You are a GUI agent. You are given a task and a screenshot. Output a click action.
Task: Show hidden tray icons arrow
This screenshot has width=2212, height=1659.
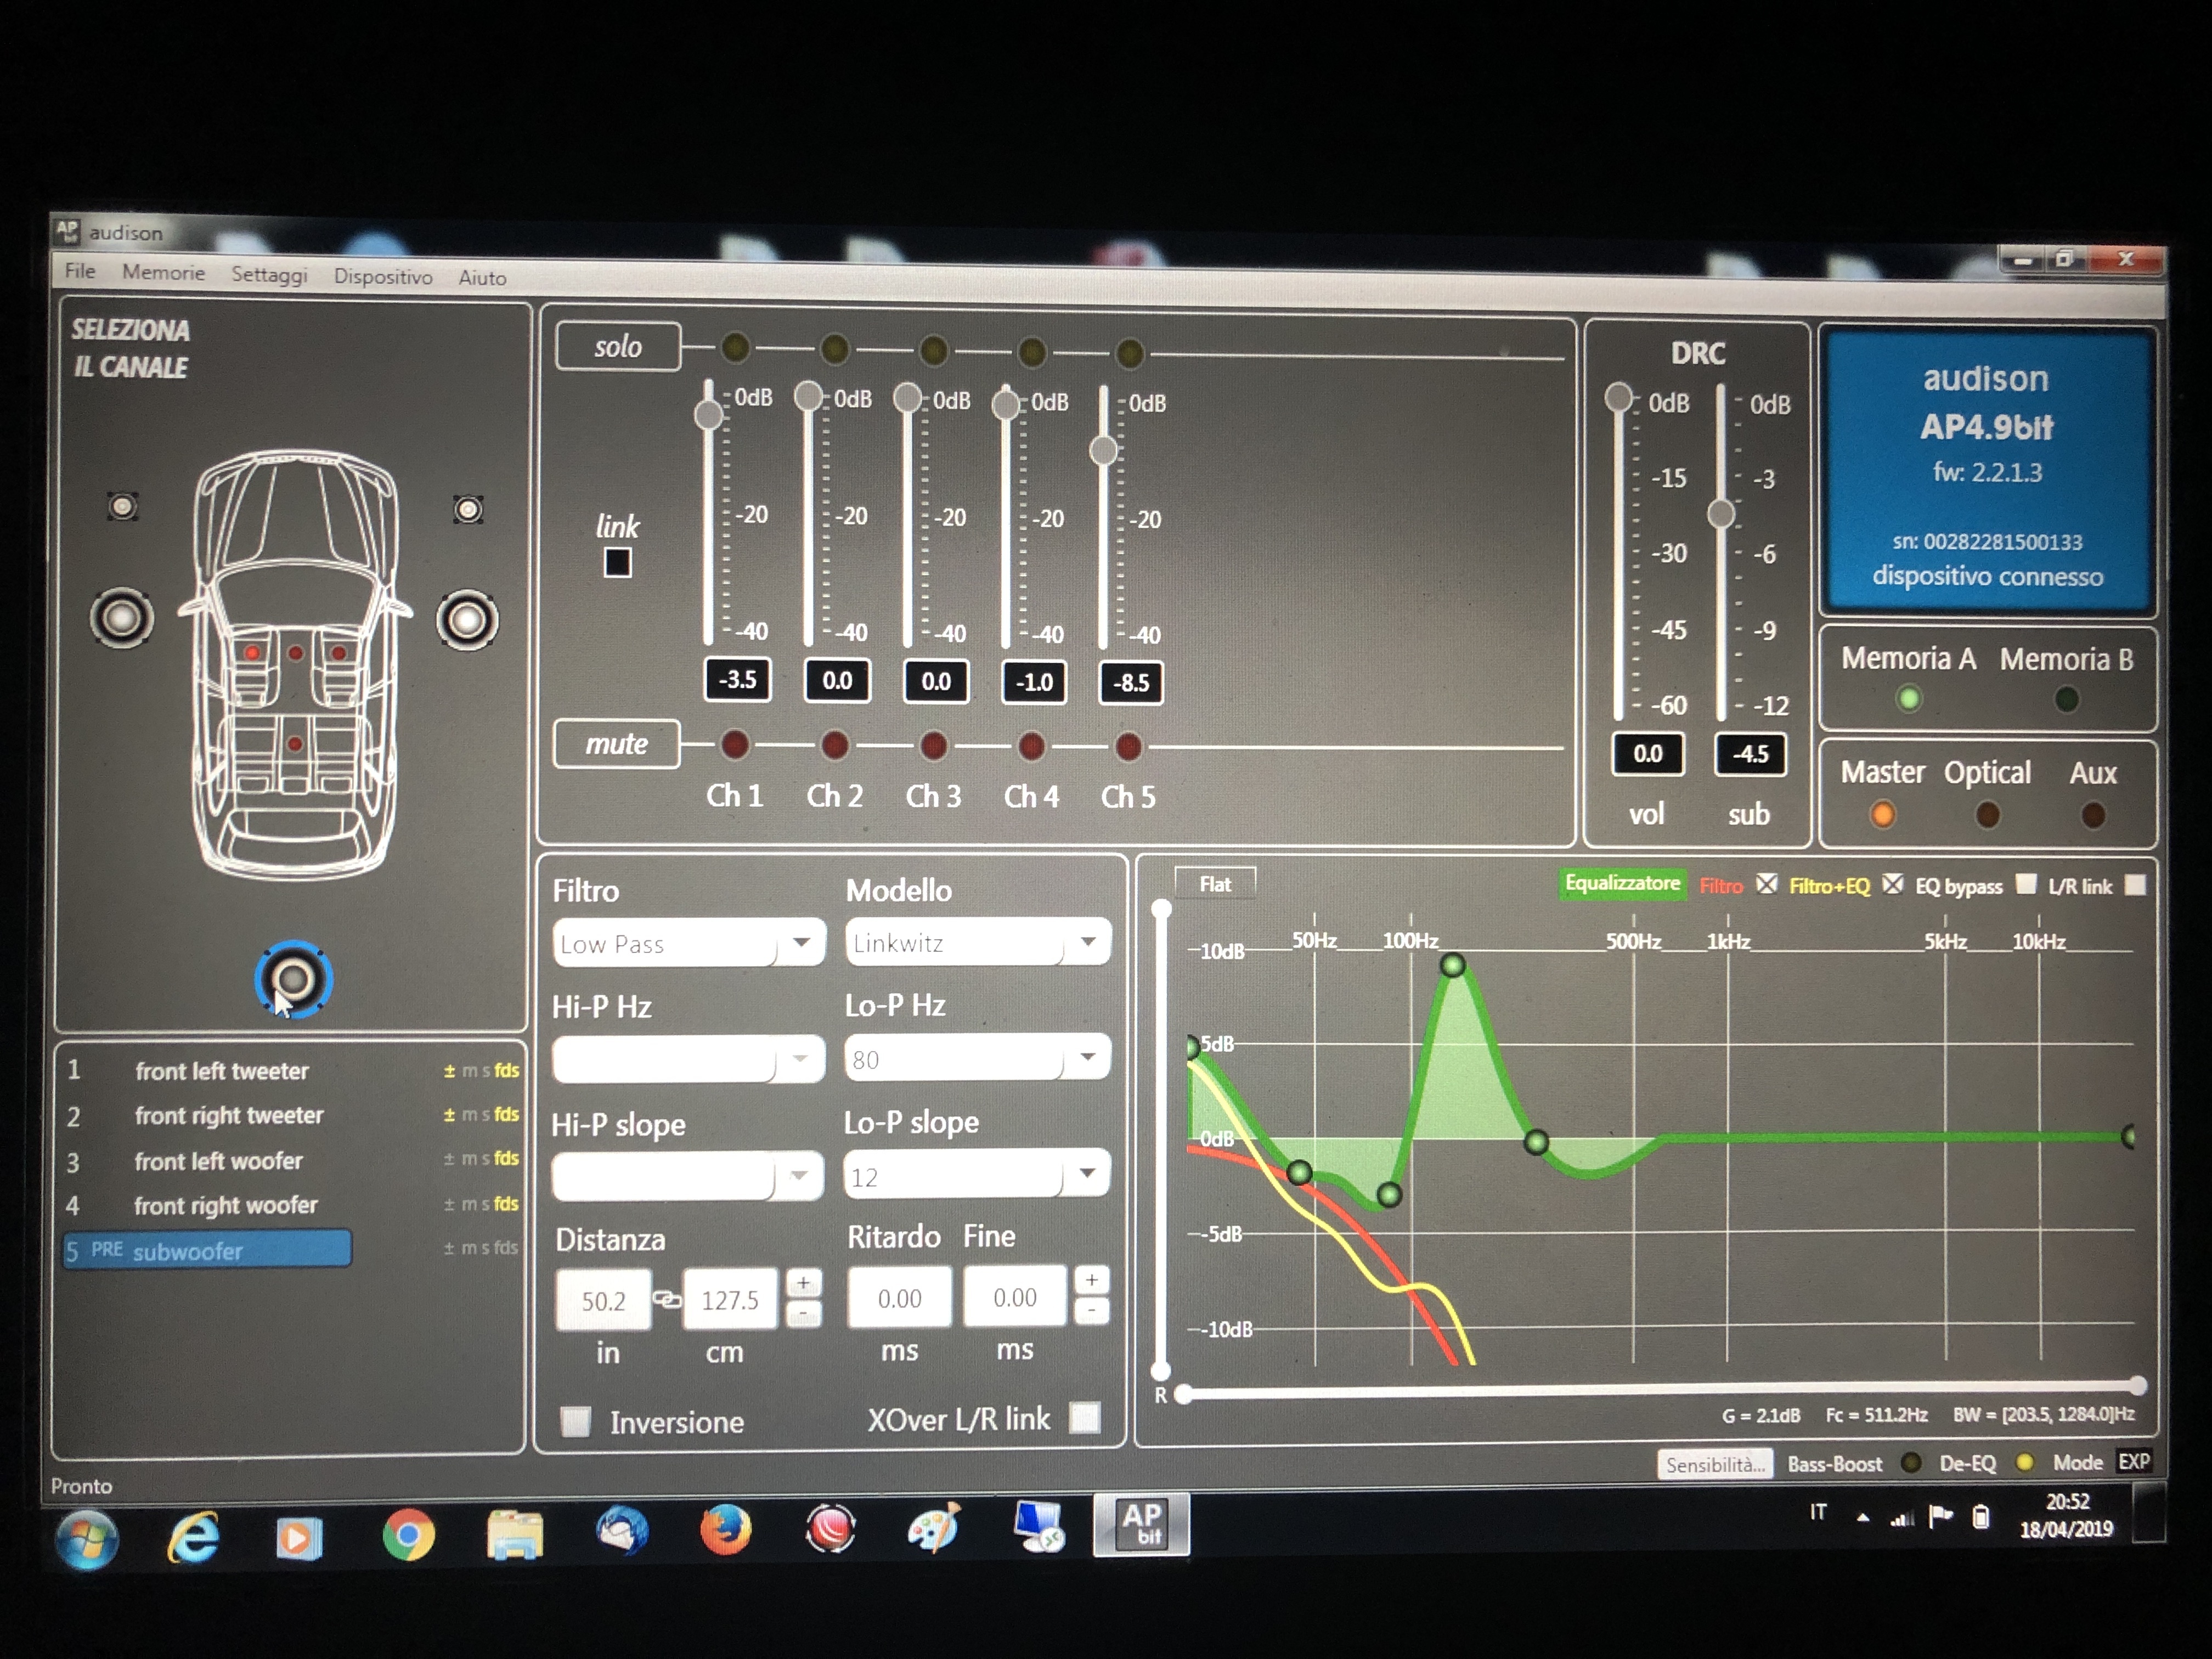(x=1862, y=1518)
